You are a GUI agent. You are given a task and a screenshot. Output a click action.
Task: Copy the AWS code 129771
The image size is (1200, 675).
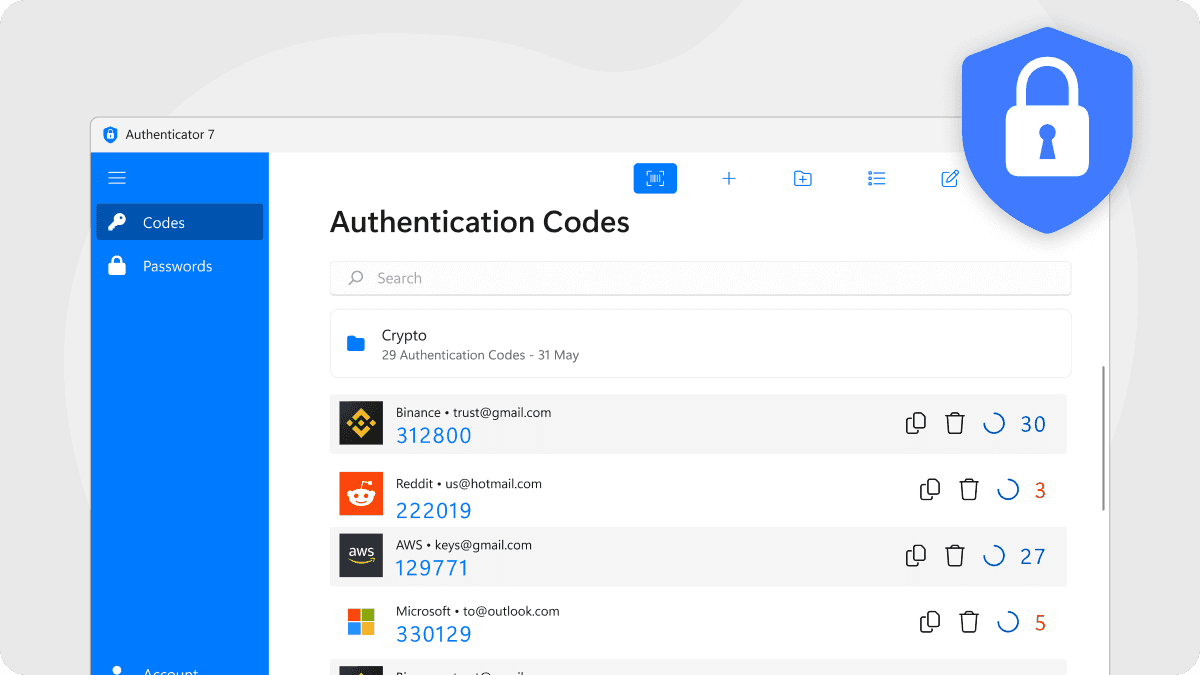pyautogui.click(x=915, y=556)
